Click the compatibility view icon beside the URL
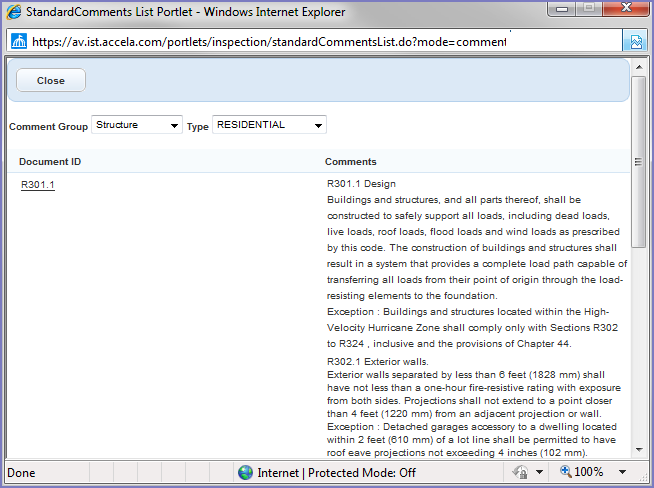The image size is (654, 488). [635, 42]
